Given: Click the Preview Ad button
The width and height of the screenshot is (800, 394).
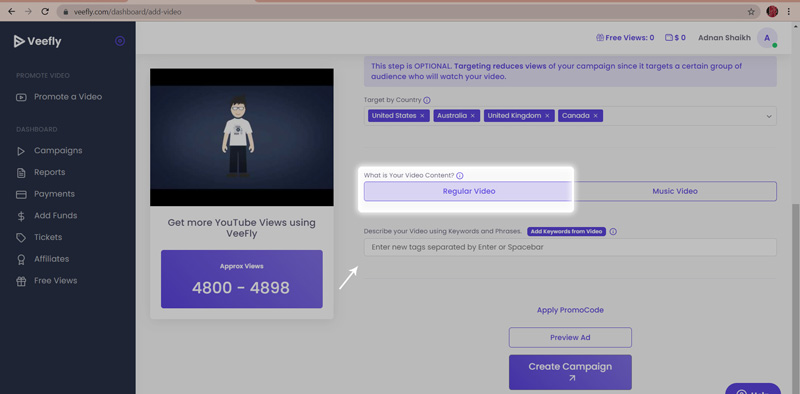Looking at the screenshot, I should (x=570, y=338).
